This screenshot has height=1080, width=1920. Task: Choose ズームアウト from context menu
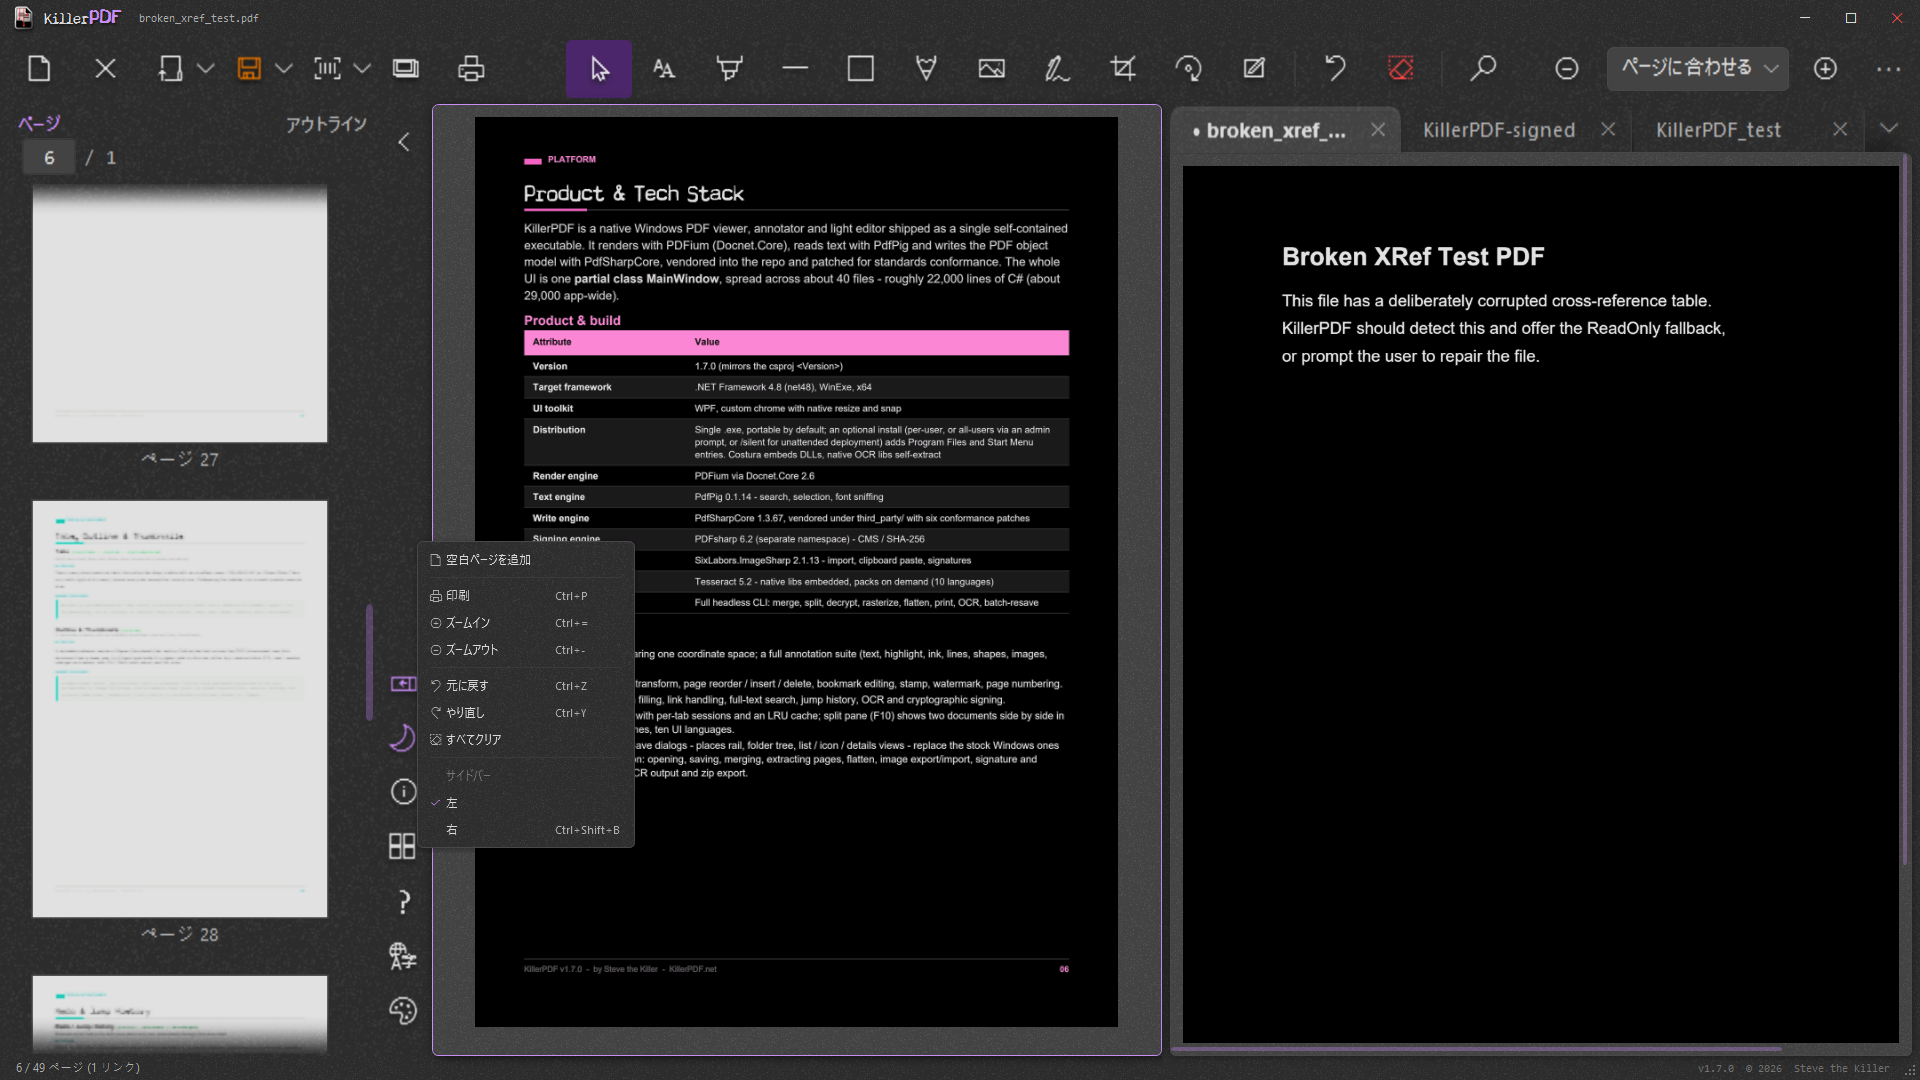tap(526, 650)
